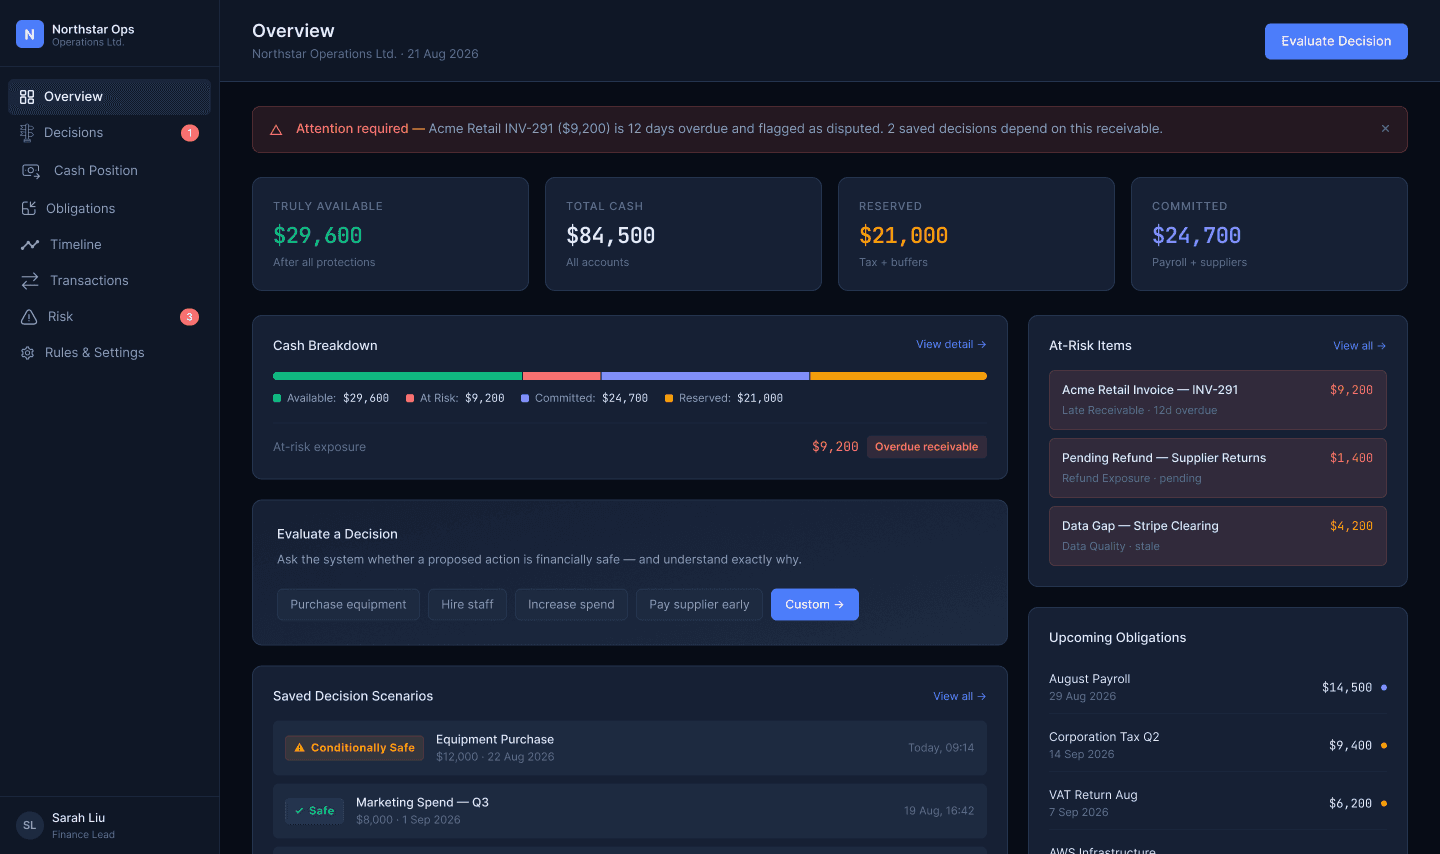Choose the Purchase equipment decision preset
Image resolution: width=1440 pixels, height=854 pixels.
(x=348, y=604)
